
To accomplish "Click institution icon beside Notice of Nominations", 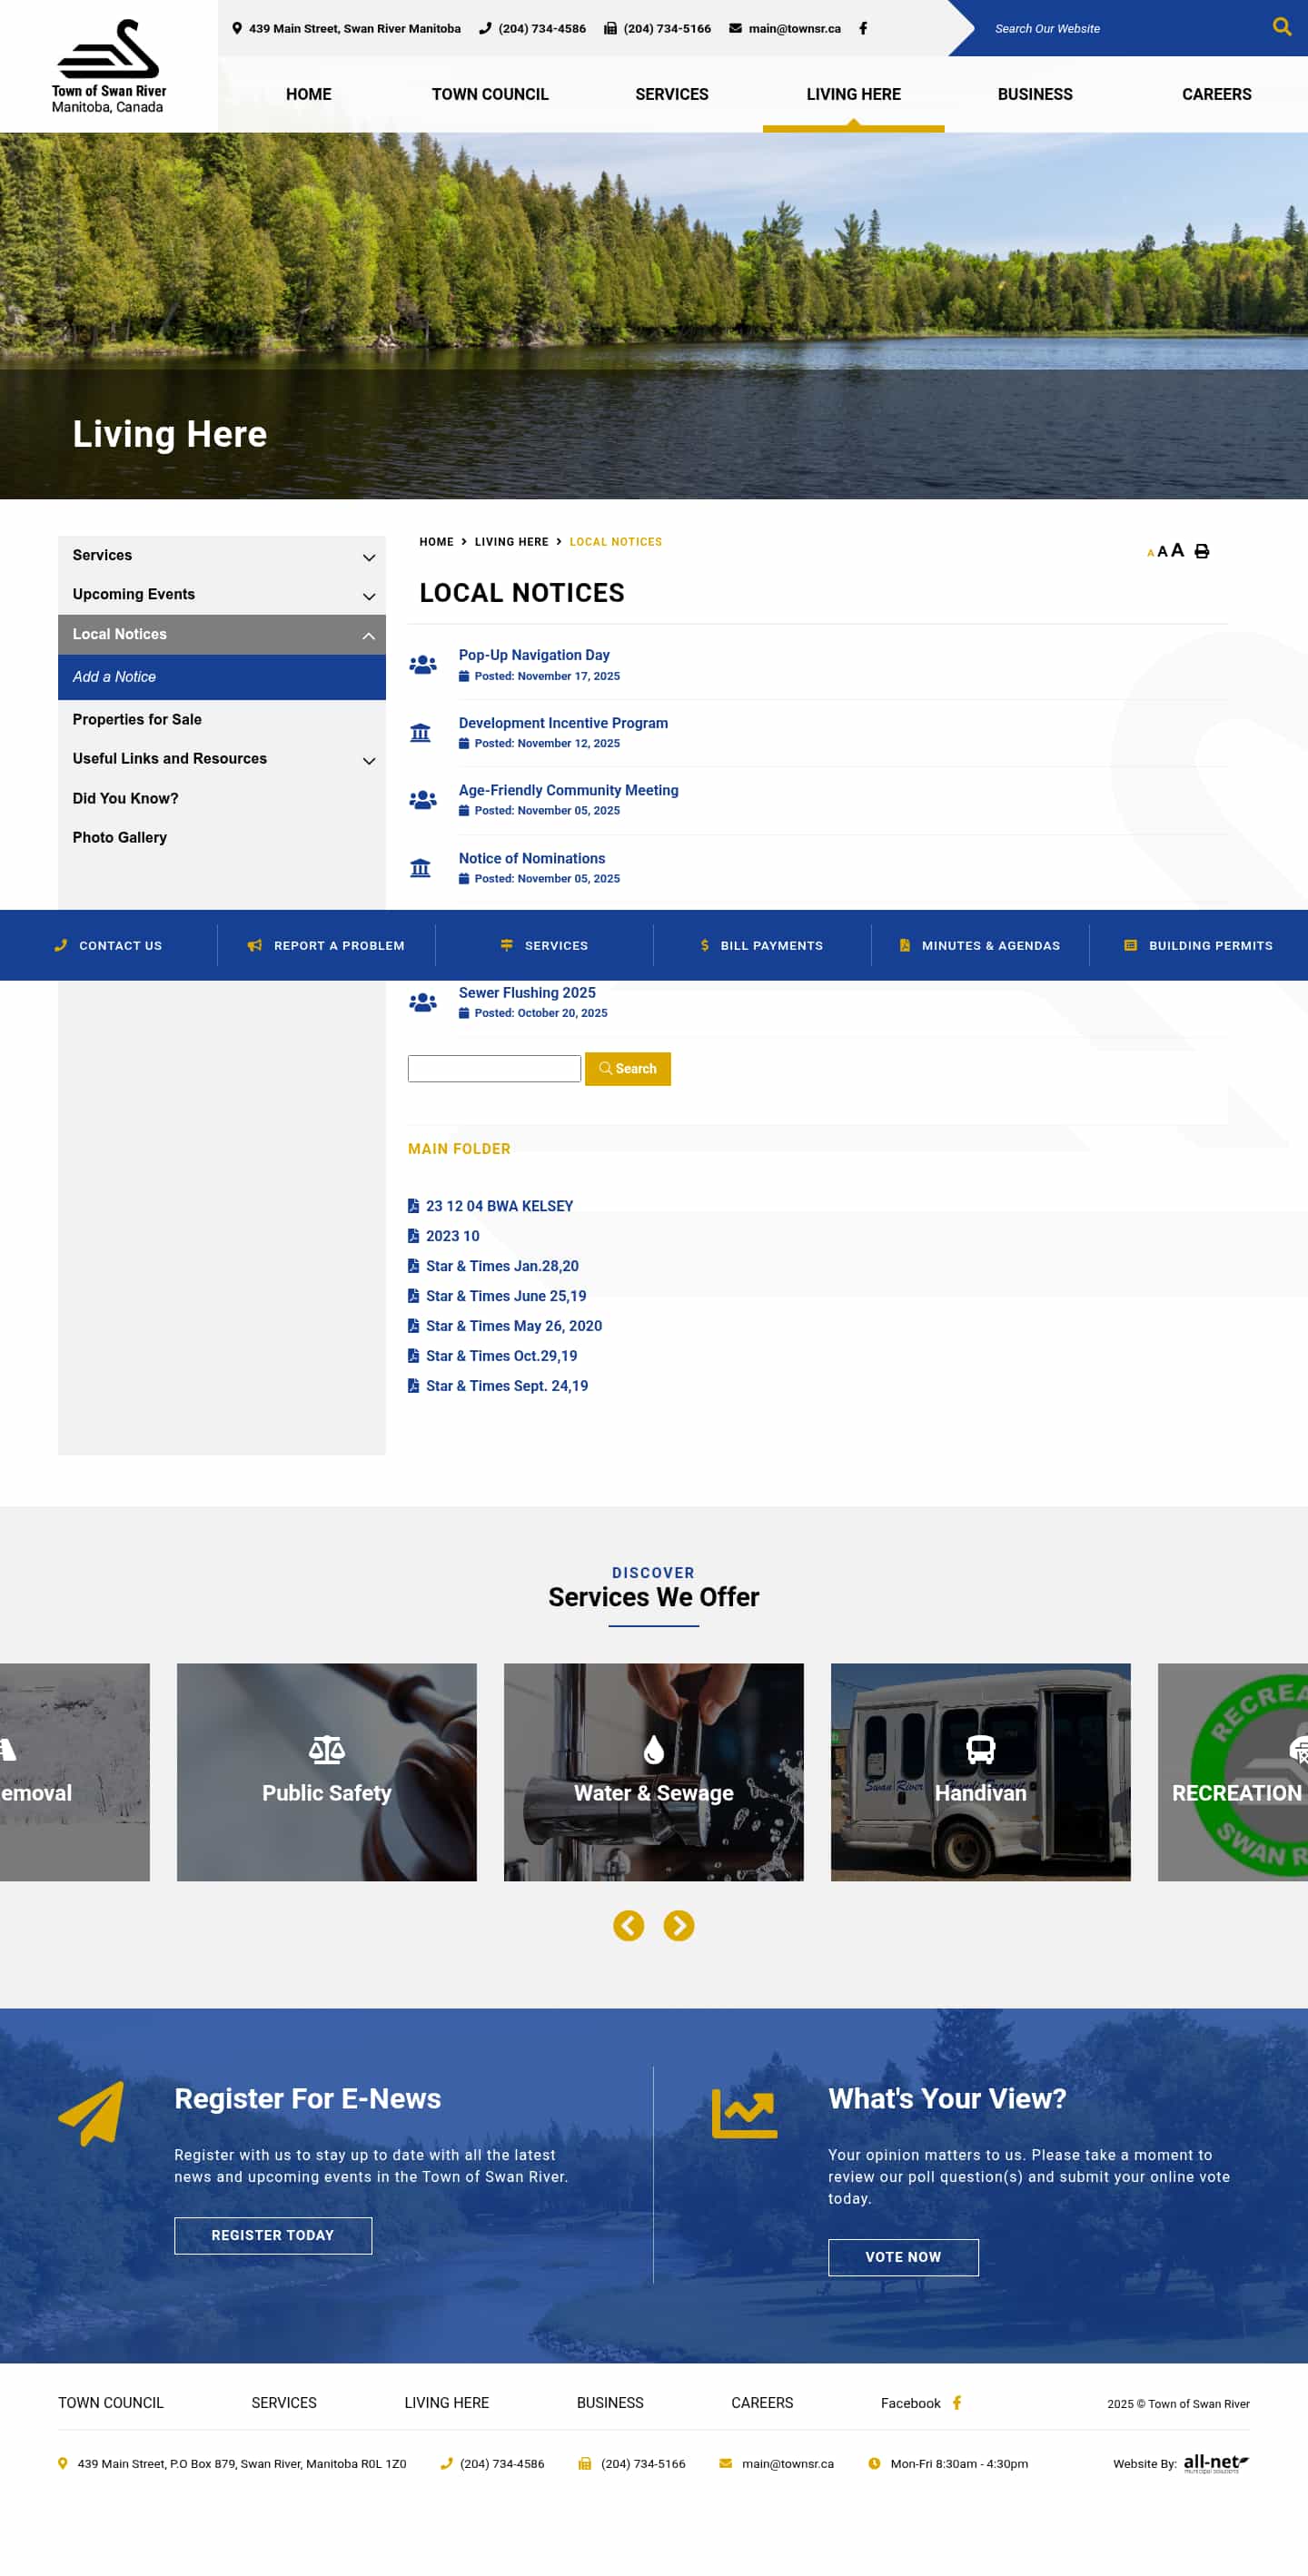I will [x=421, y=867].
